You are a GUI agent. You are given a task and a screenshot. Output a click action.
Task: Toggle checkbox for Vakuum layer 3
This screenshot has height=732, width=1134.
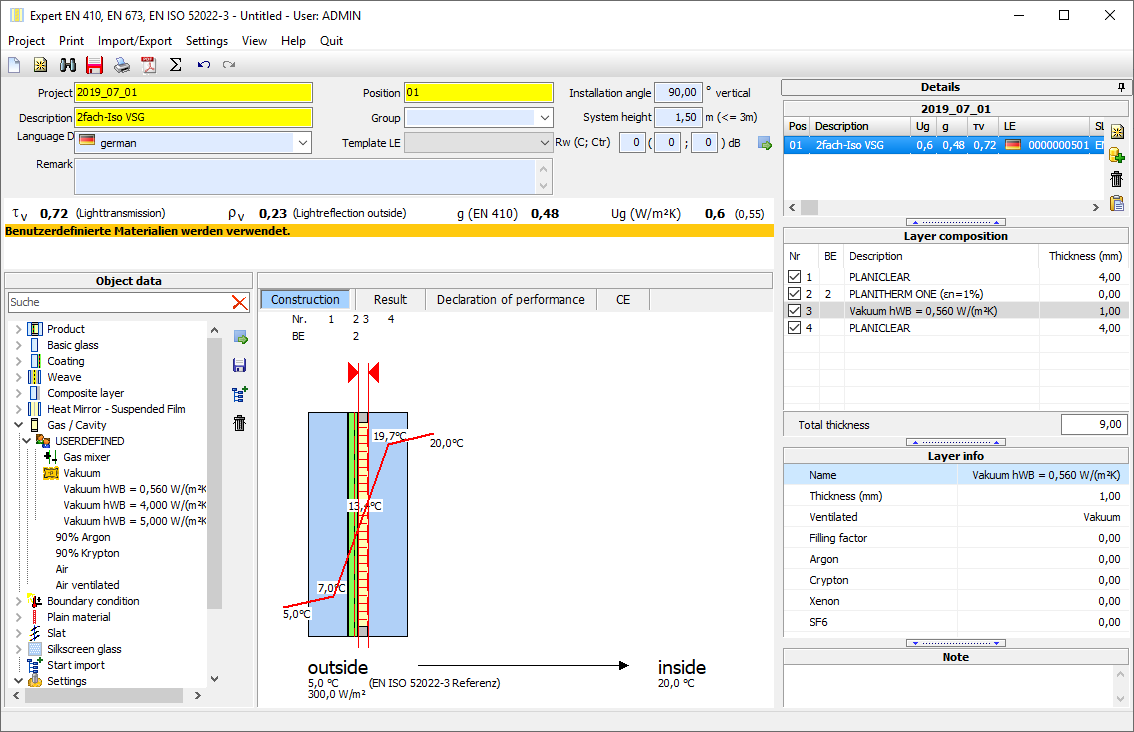(x=794, y=311)
